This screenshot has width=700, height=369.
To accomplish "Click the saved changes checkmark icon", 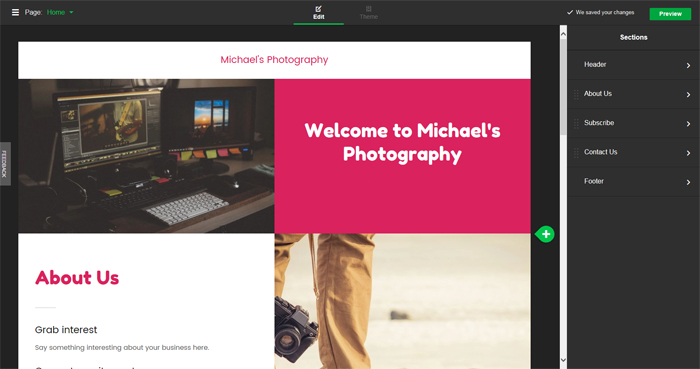I will (x=570, y=12).
